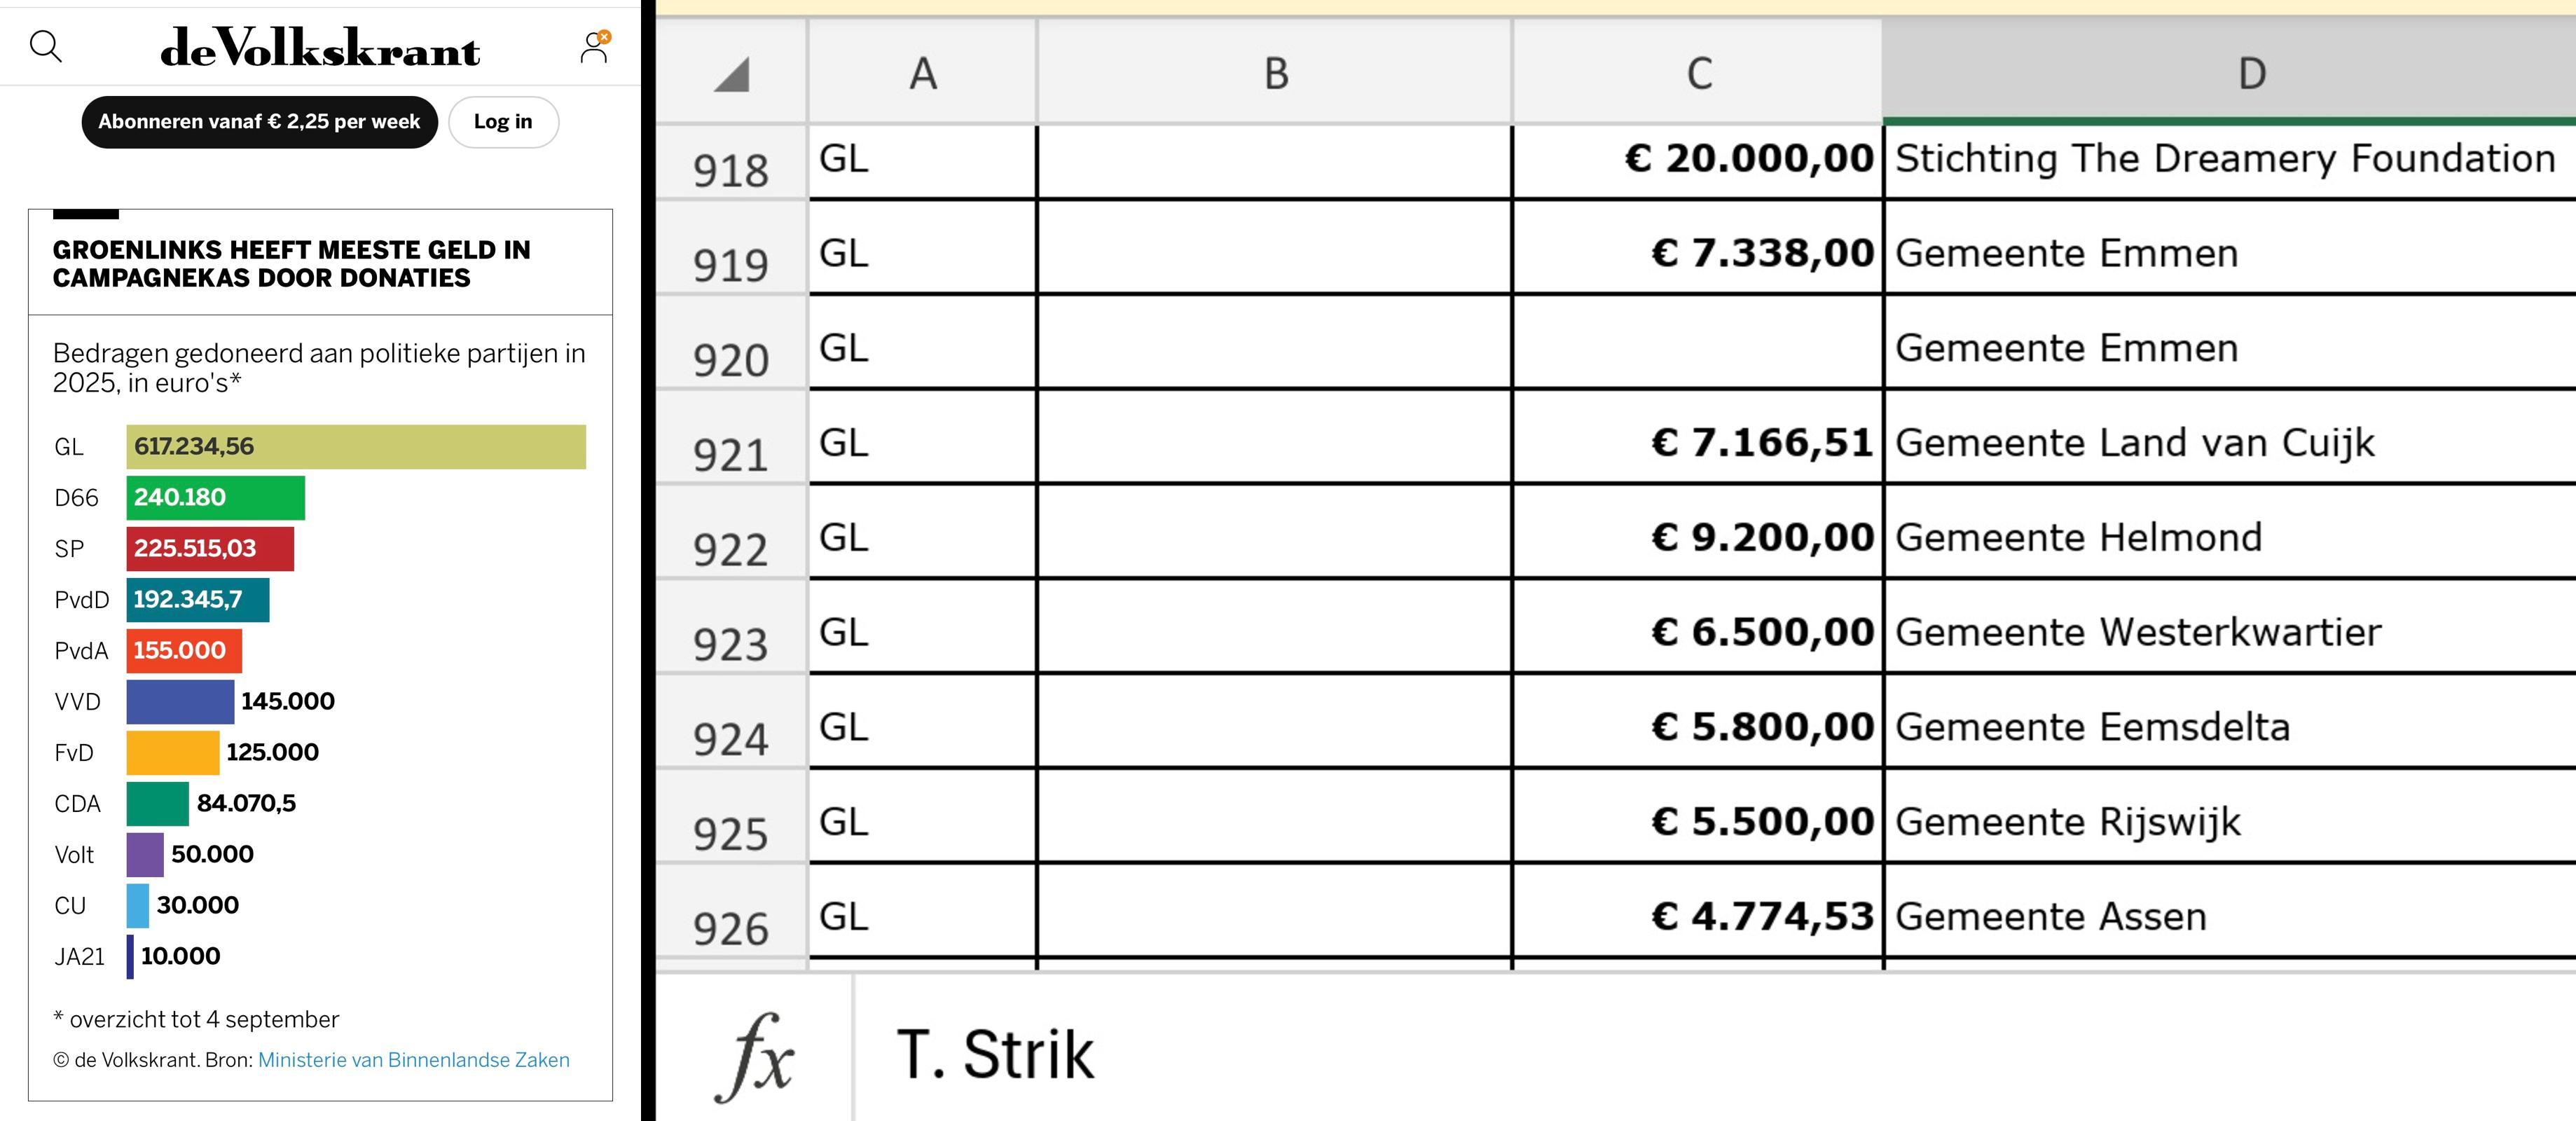Select column A header
Screen dimensions: 2576x1121
click(922, 74)
